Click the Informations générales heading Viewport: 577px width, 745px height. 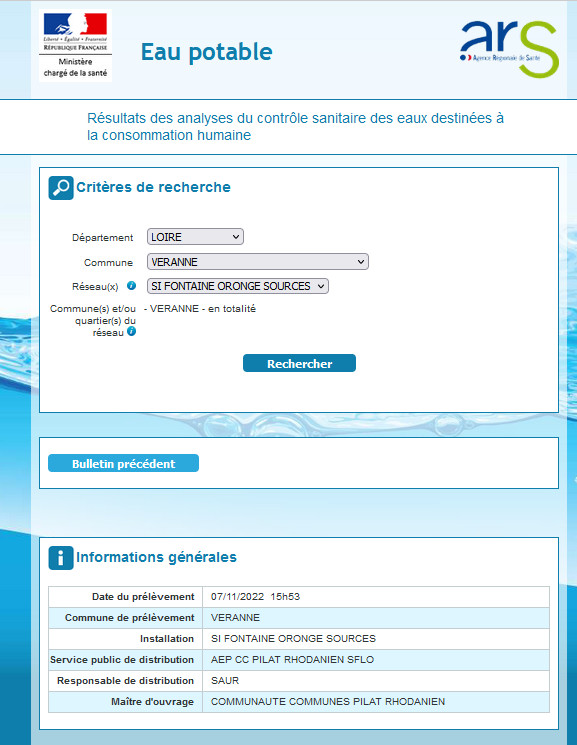tap(156, 557)
